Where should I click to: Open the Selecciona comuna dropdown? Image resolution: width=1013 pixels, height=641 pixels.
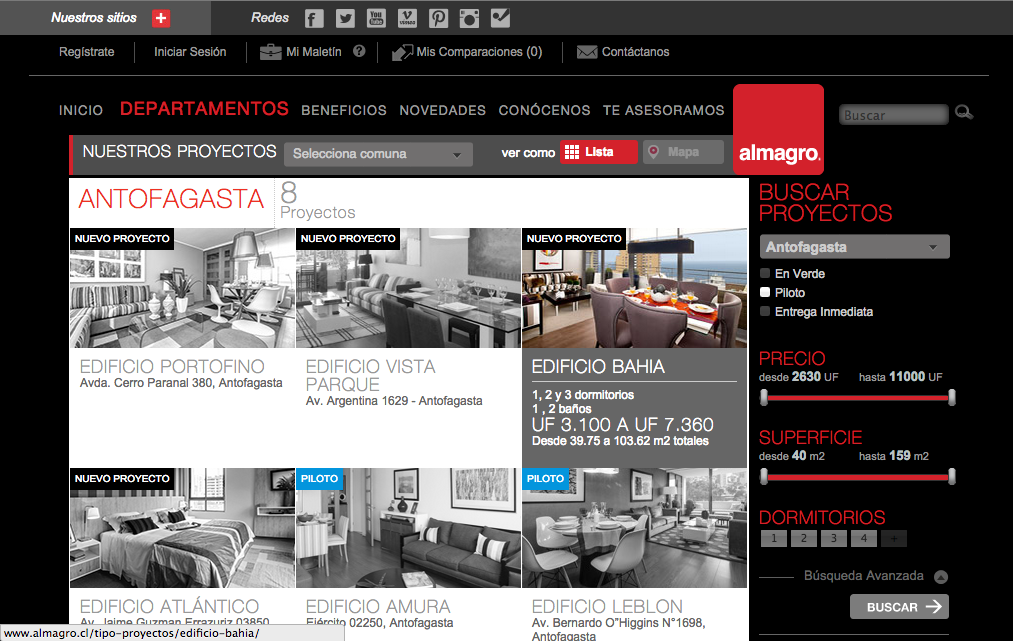(379, 154)
